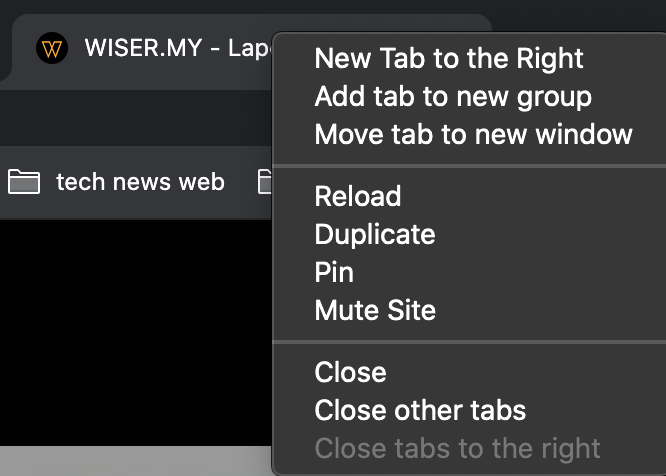Image resolution: width=666 pixels, height=476 pixels.
Task: Click the gray strip beneath the black page
Action: [136, 461]
